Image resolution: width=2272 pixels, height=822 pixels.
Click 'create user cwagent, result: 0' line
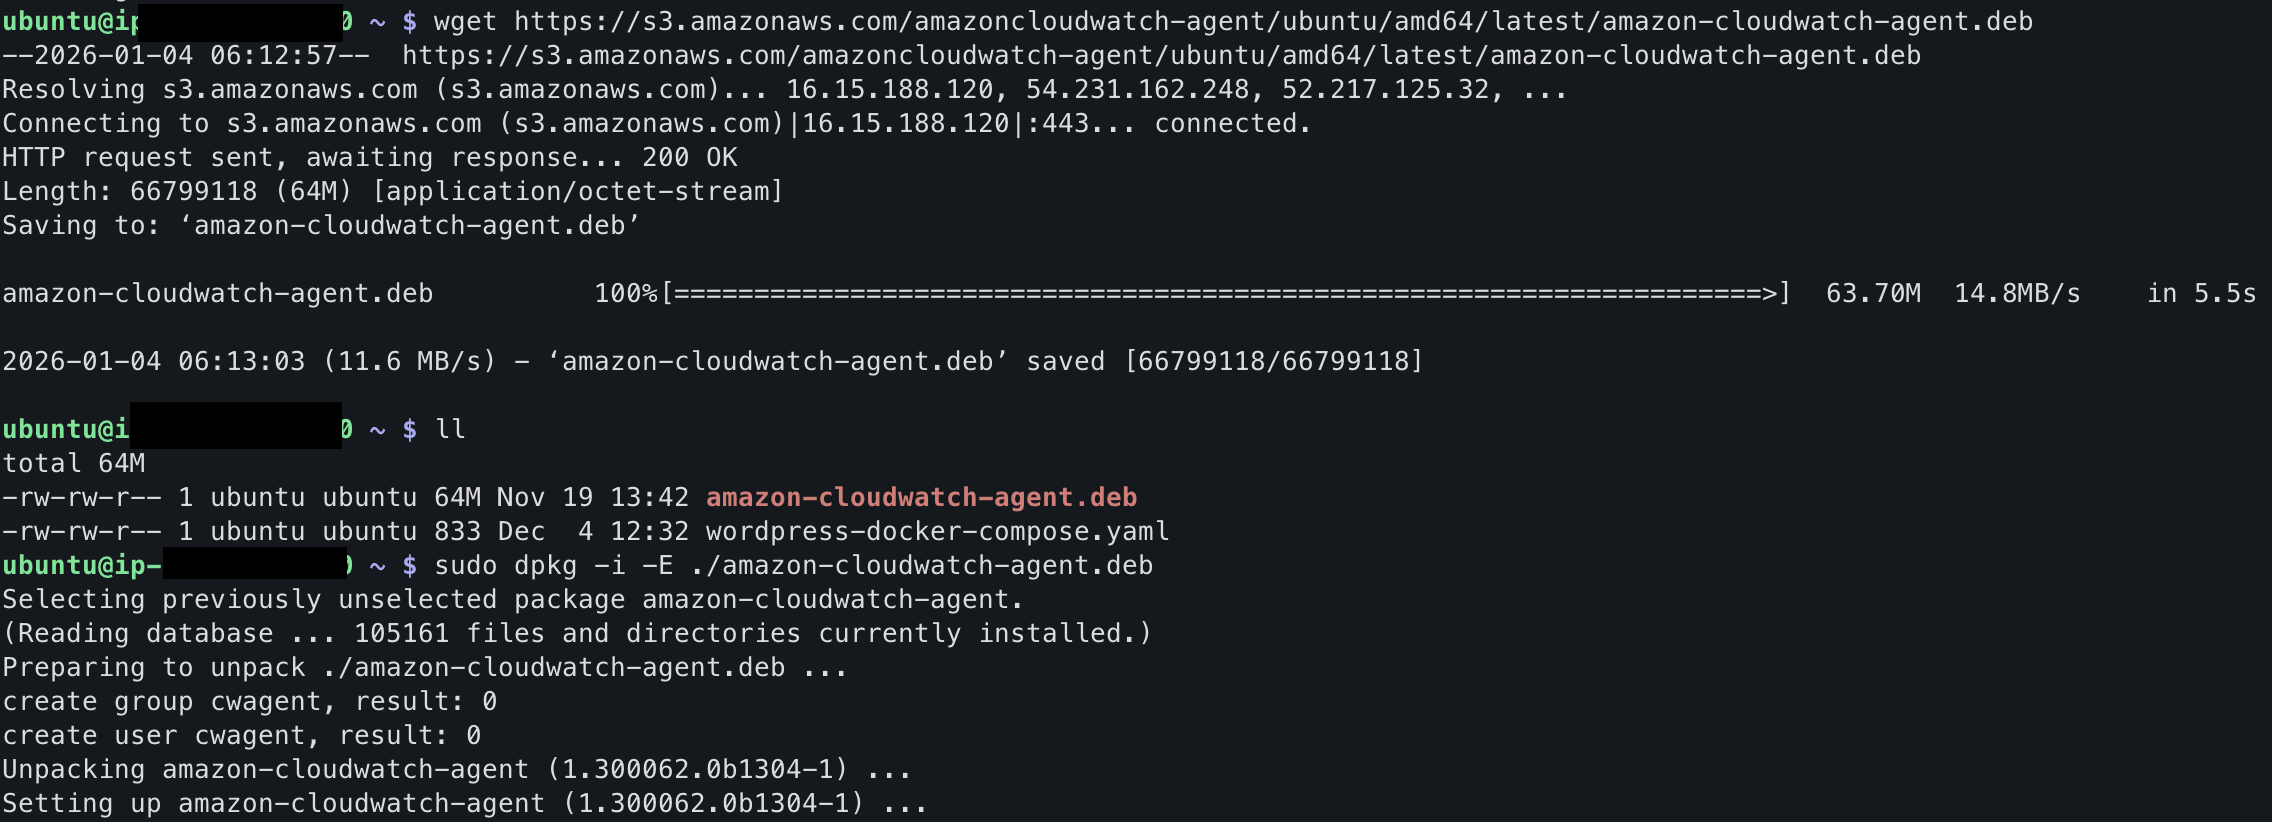(241, 735)
